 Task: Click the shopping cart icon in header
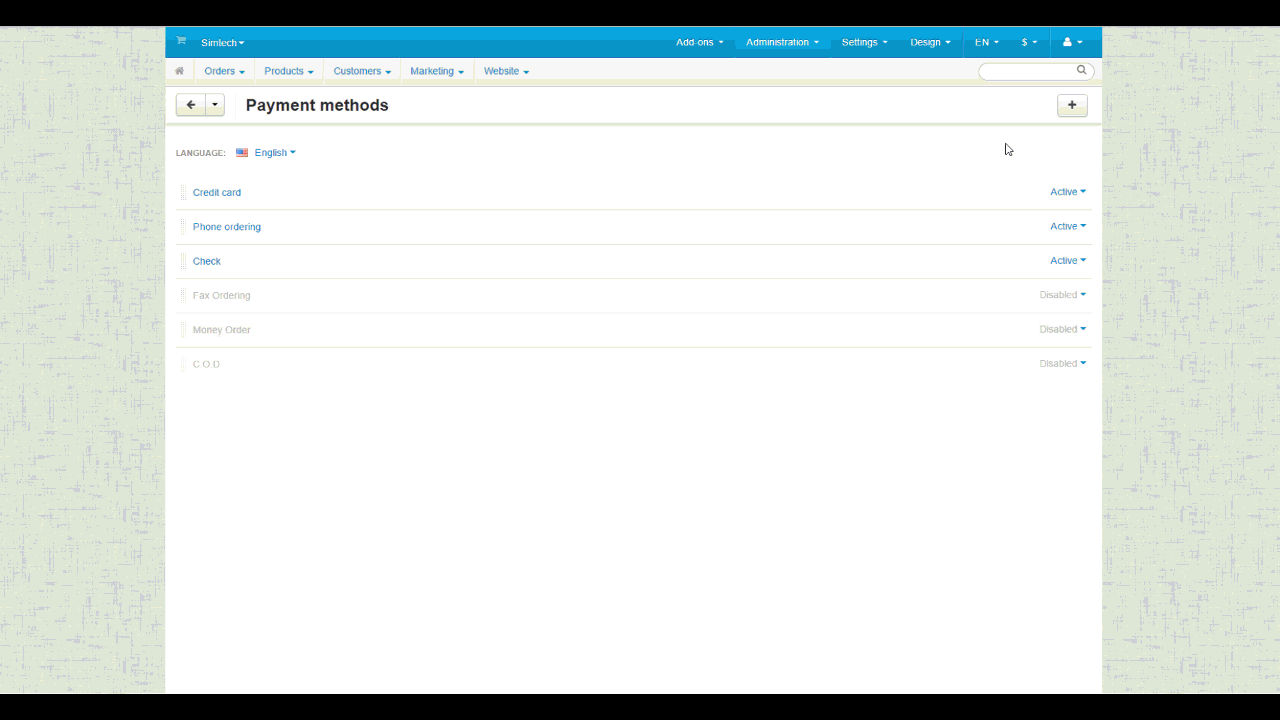[181, 41]
